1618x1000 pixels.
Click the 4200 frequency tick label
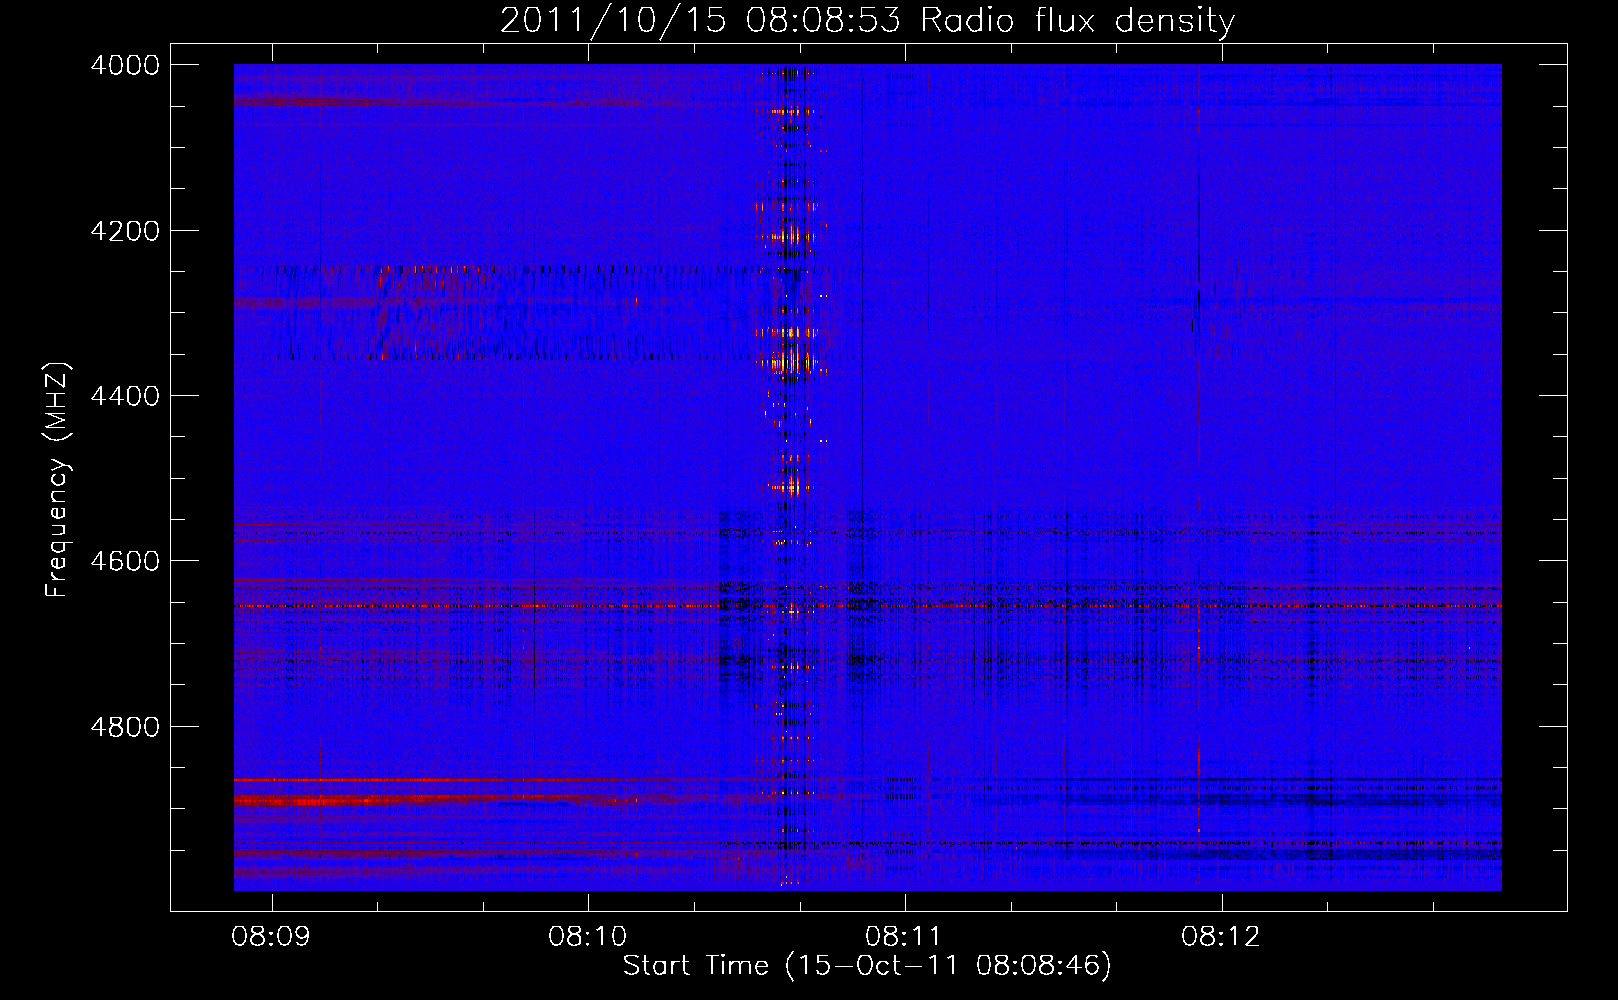coord(125,231)
